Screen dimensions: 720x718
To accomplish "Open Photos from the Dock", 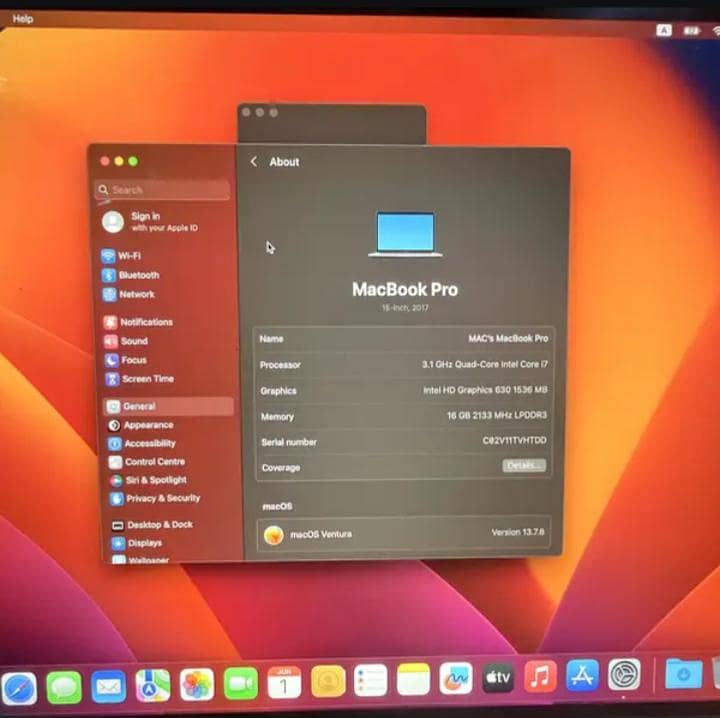I will click(197, 684).
